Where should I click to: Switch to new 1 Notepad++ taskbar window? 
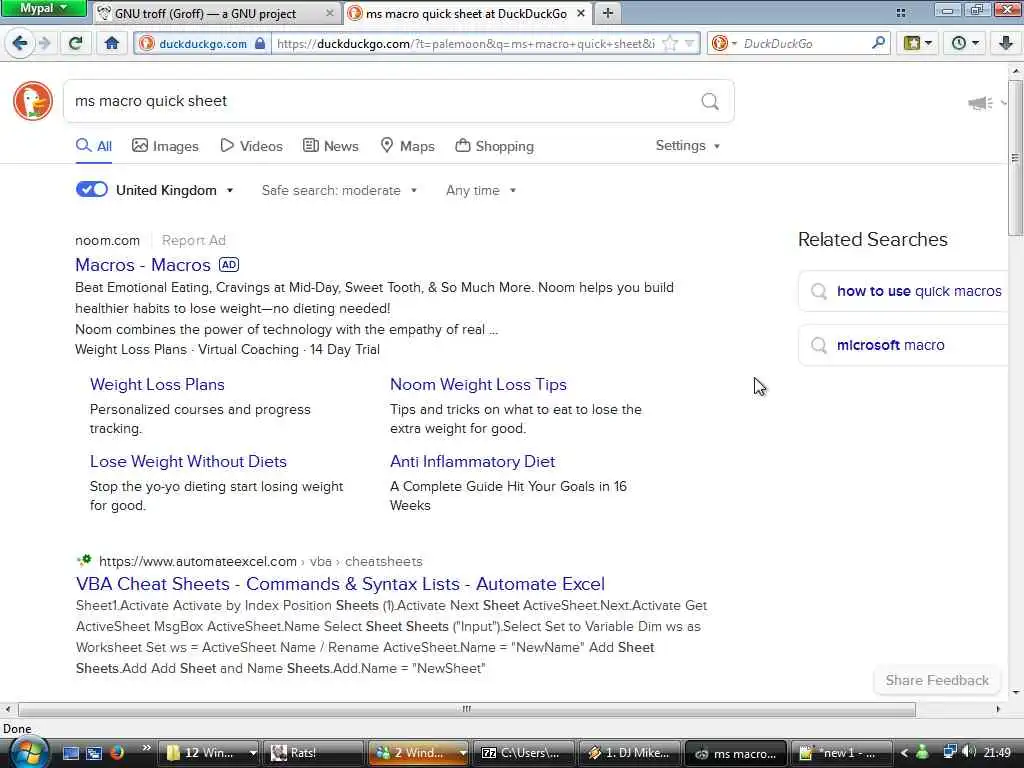[x=841, y=753]
